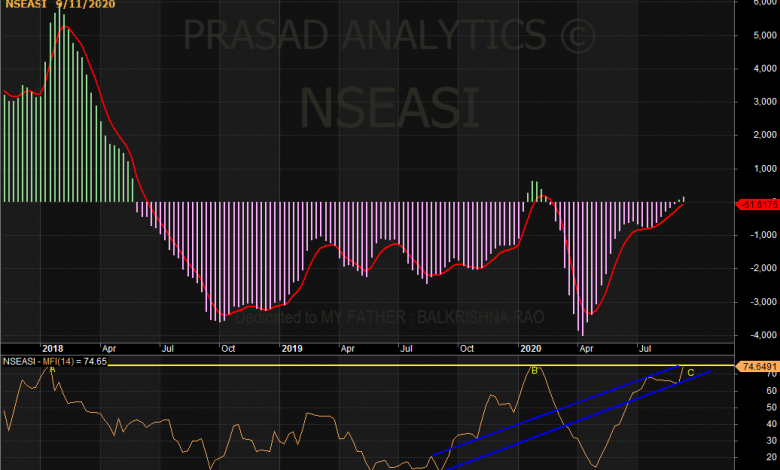Select the 2019 year label on time axis
This screenshot has height=470, width=780.
(291, 349)
